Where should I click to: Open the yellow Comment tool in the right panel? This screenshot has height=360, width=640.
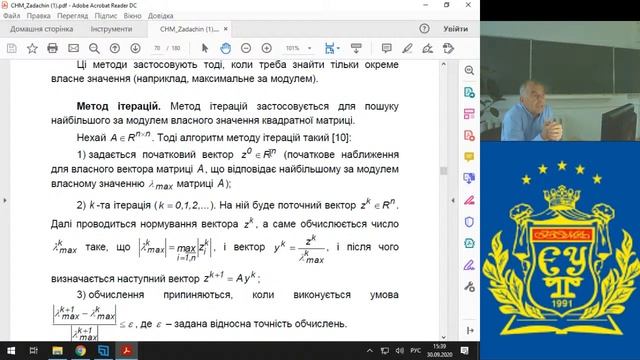point(469,157)
